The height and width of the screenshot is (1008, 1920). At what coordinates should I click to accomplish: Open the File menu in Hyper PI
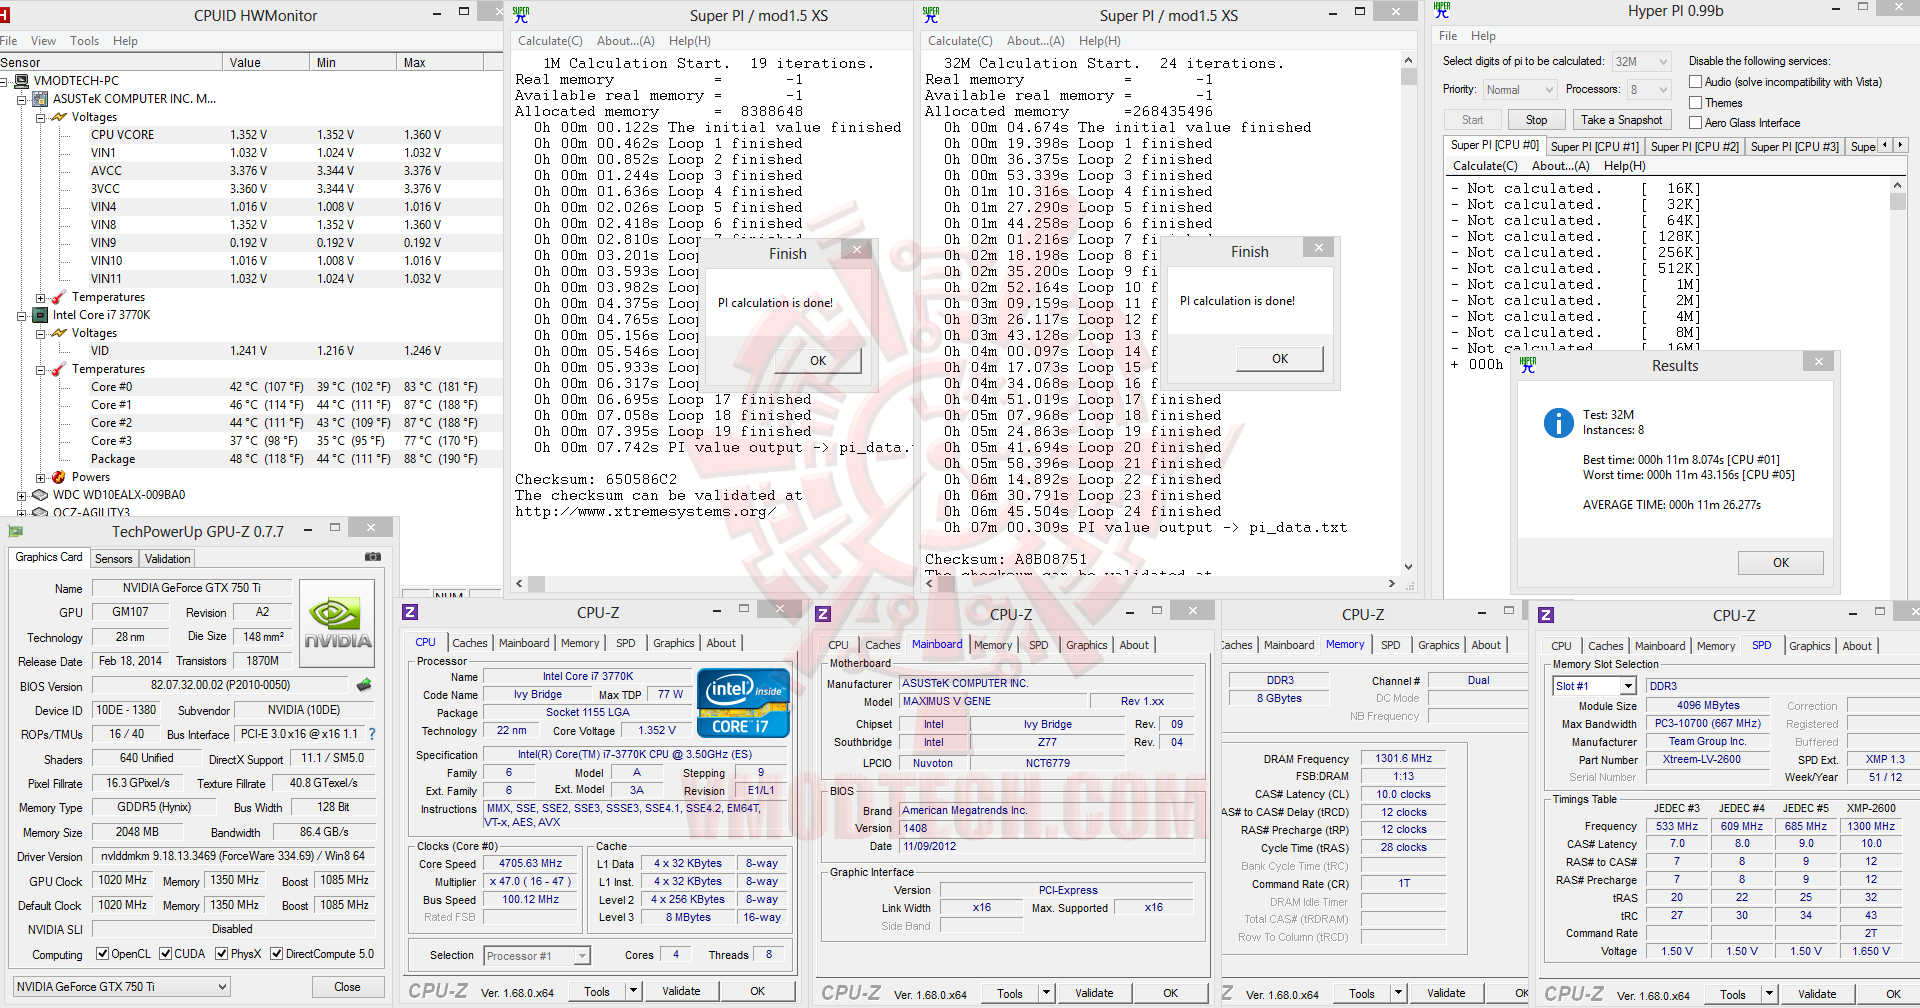[x=1448, y=36]
